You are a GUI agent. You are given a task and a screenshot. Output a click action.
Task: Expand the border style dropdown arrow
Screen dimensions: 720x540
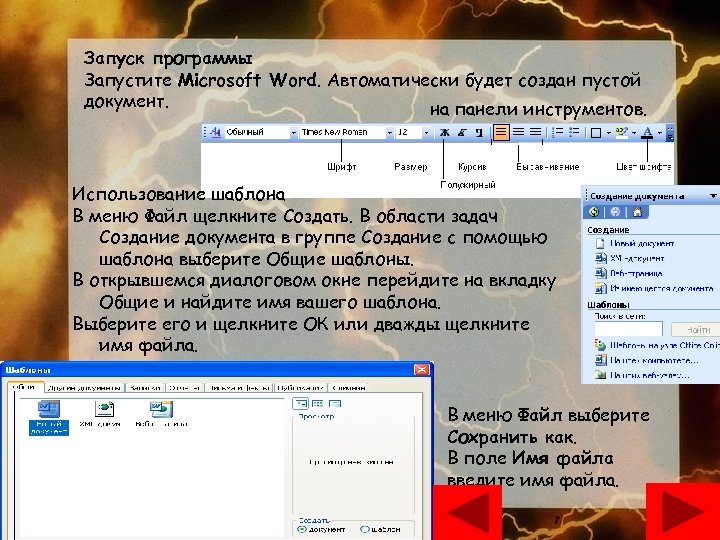coord(608,133)
